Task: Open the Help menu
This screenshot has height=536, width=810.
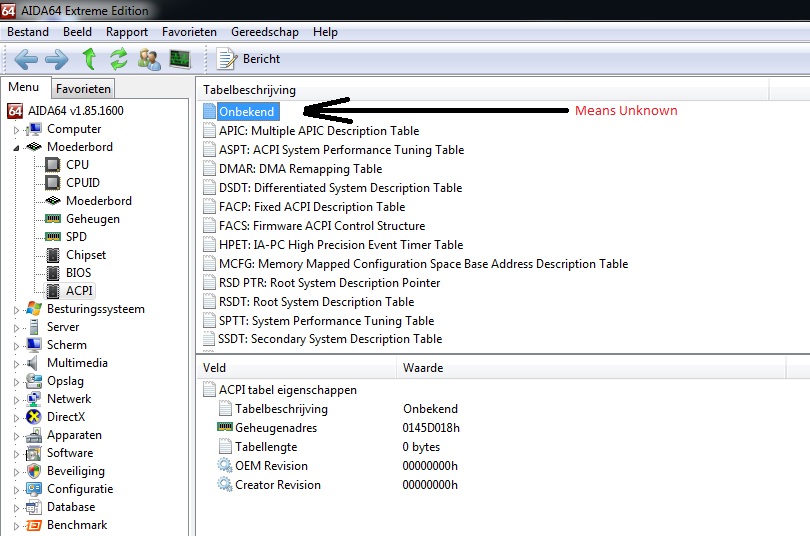Action: 325,32
